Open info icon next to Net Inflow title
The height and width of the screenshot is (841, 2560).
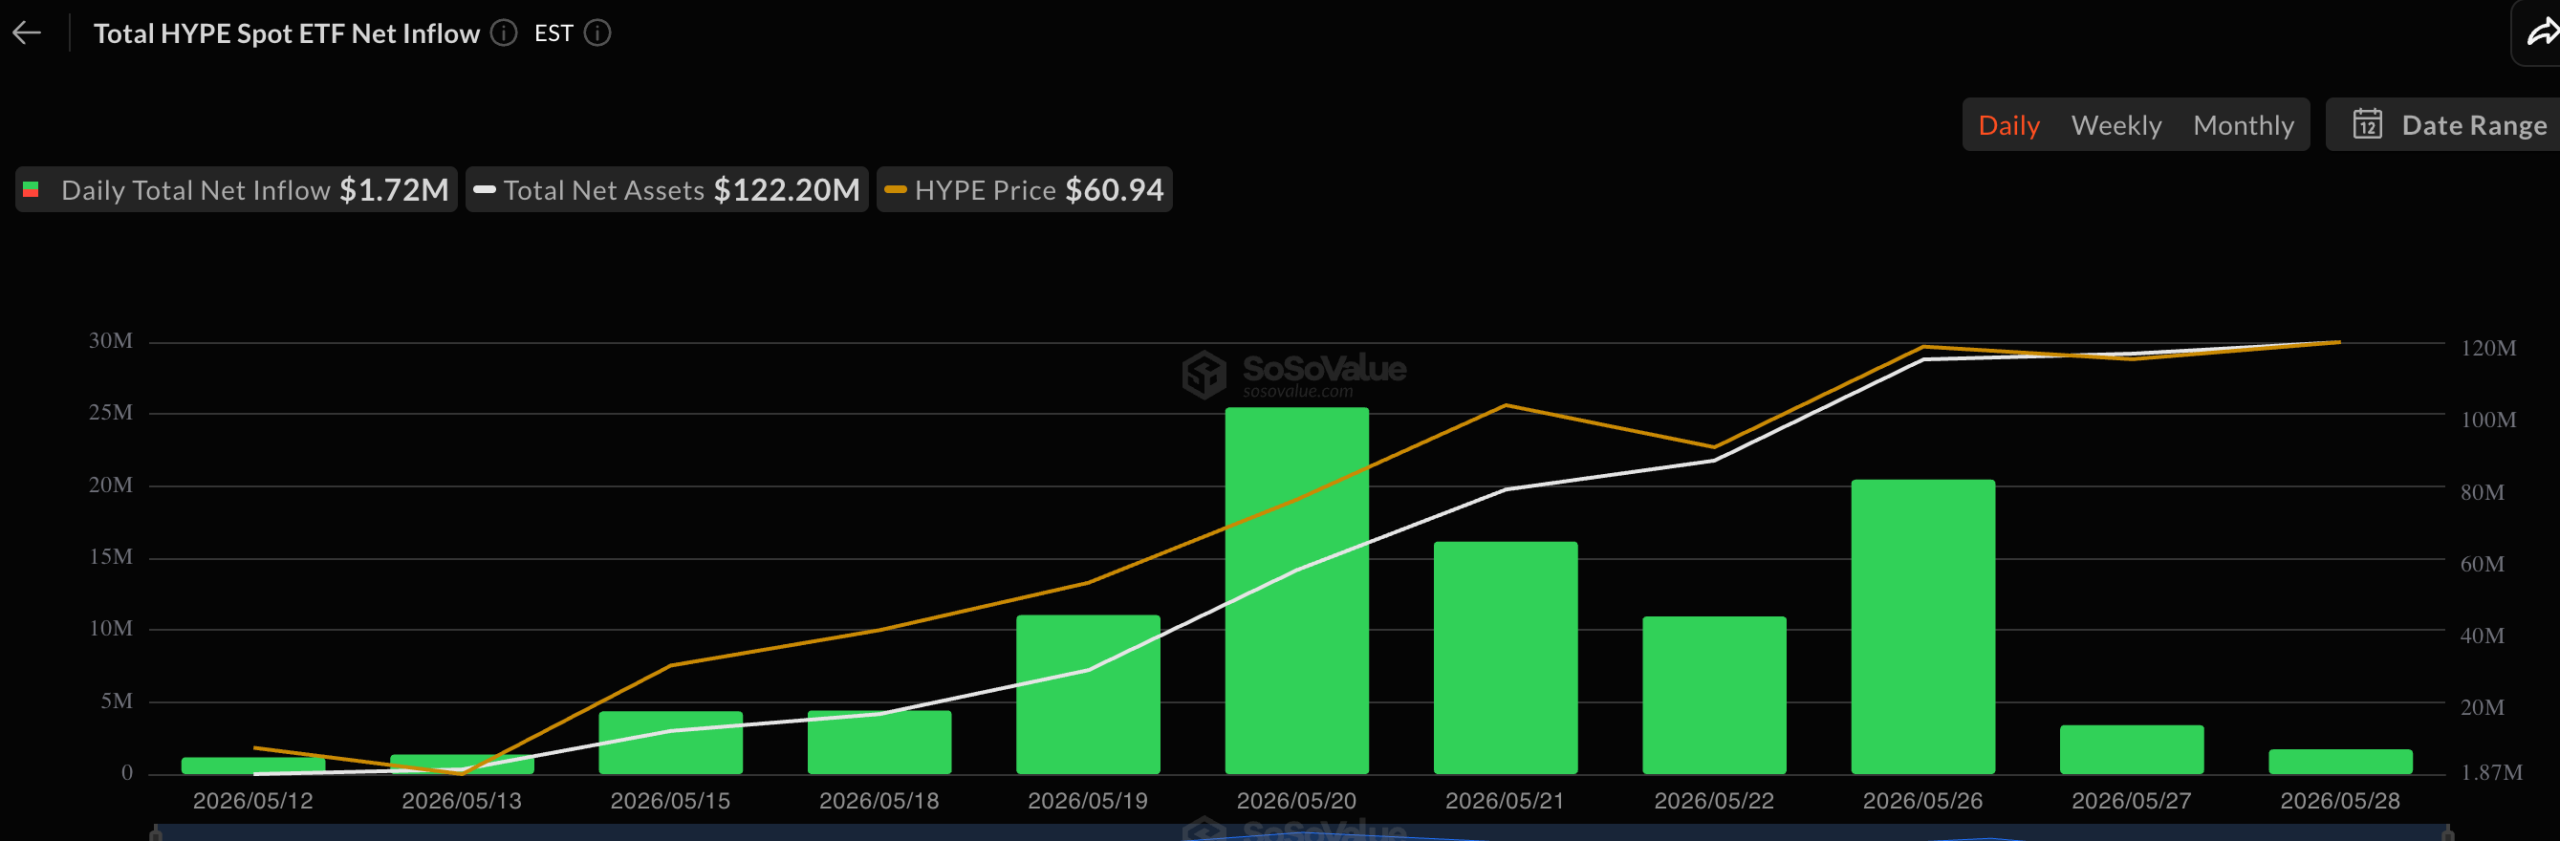(505, 33)
